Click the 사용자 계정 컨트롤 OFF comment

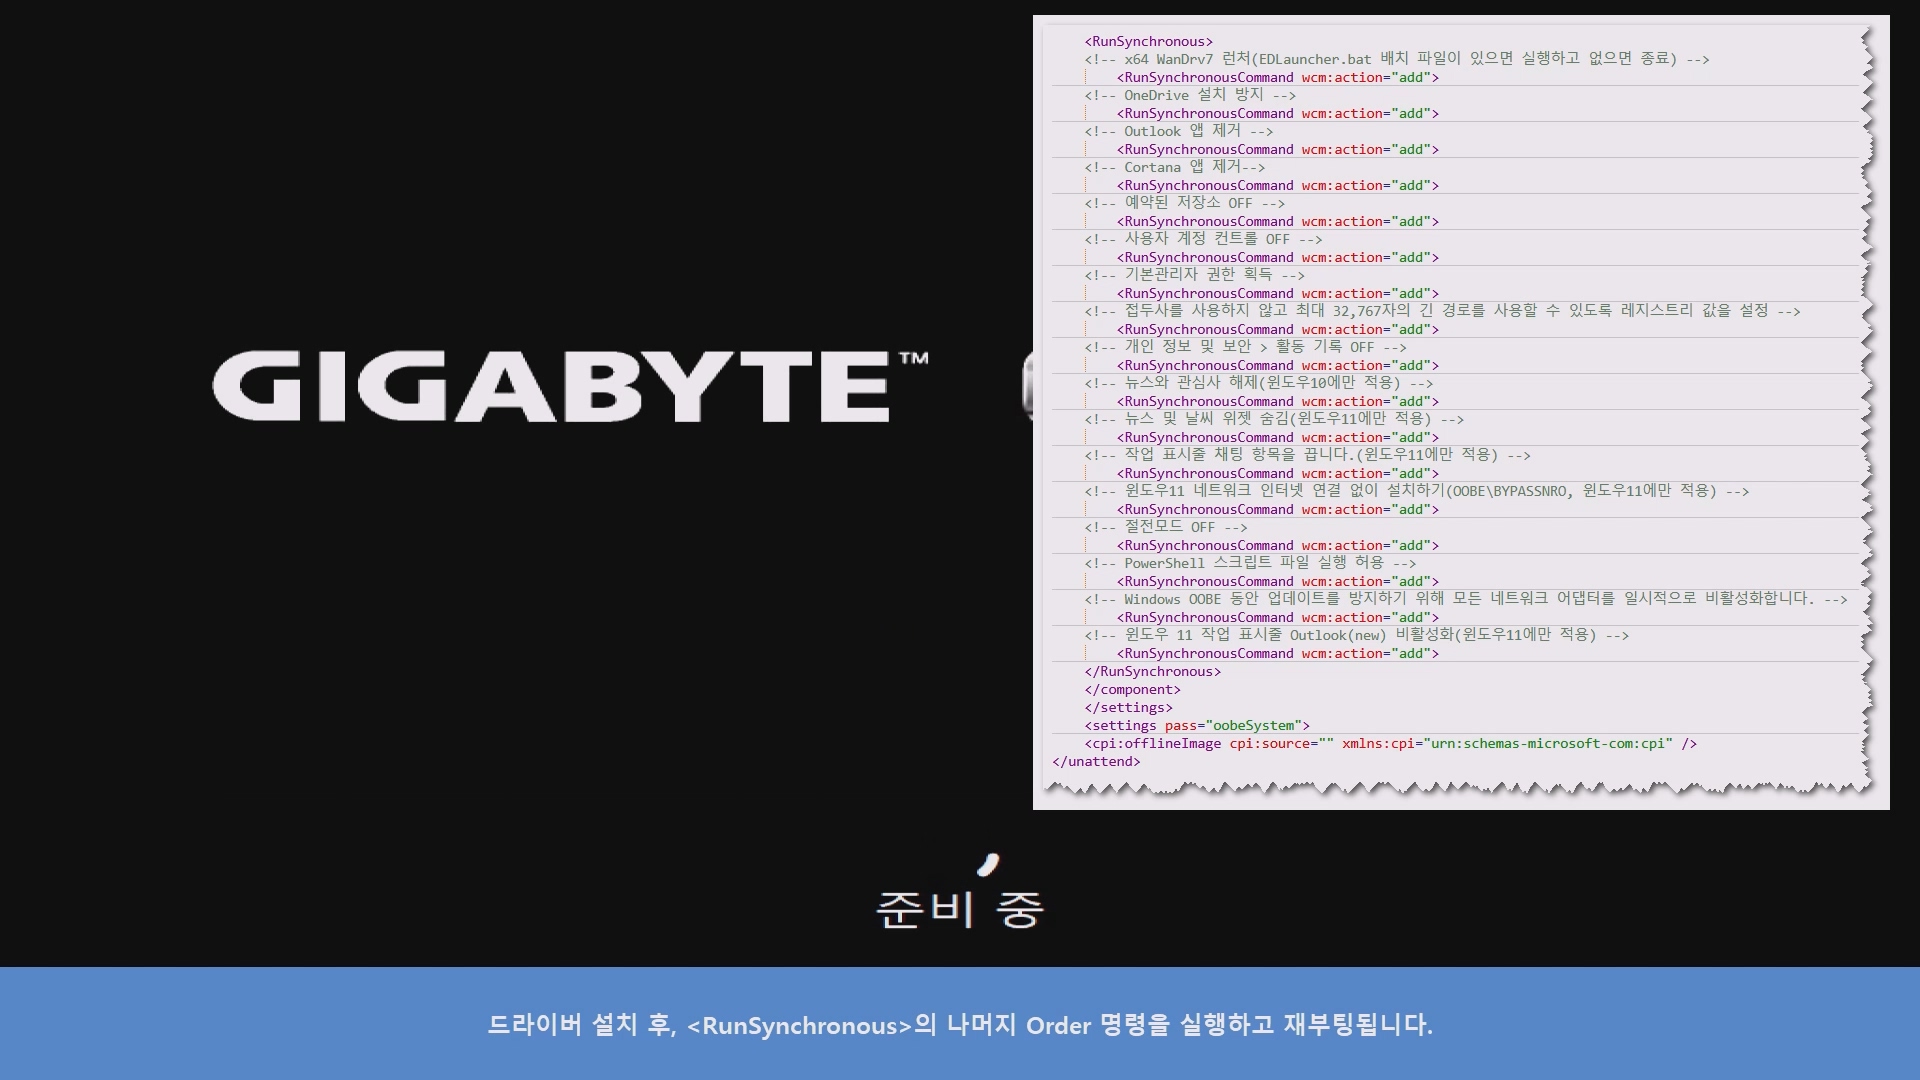coord(1202,239)
